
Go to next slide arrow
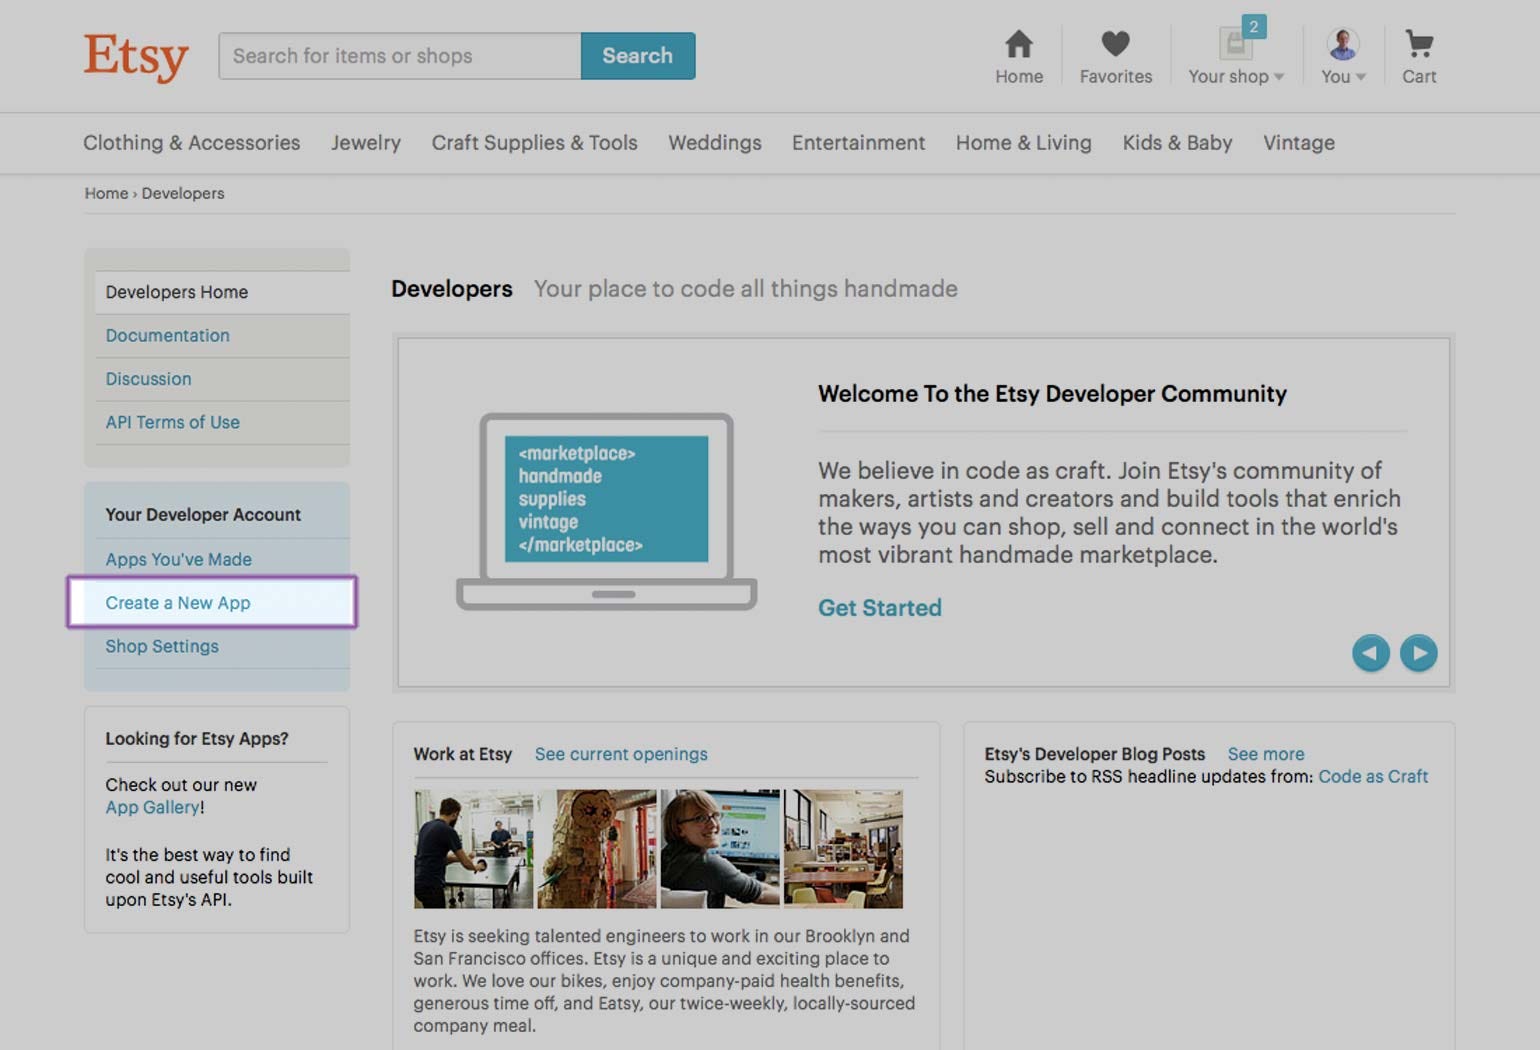[x=1418, y=653]
